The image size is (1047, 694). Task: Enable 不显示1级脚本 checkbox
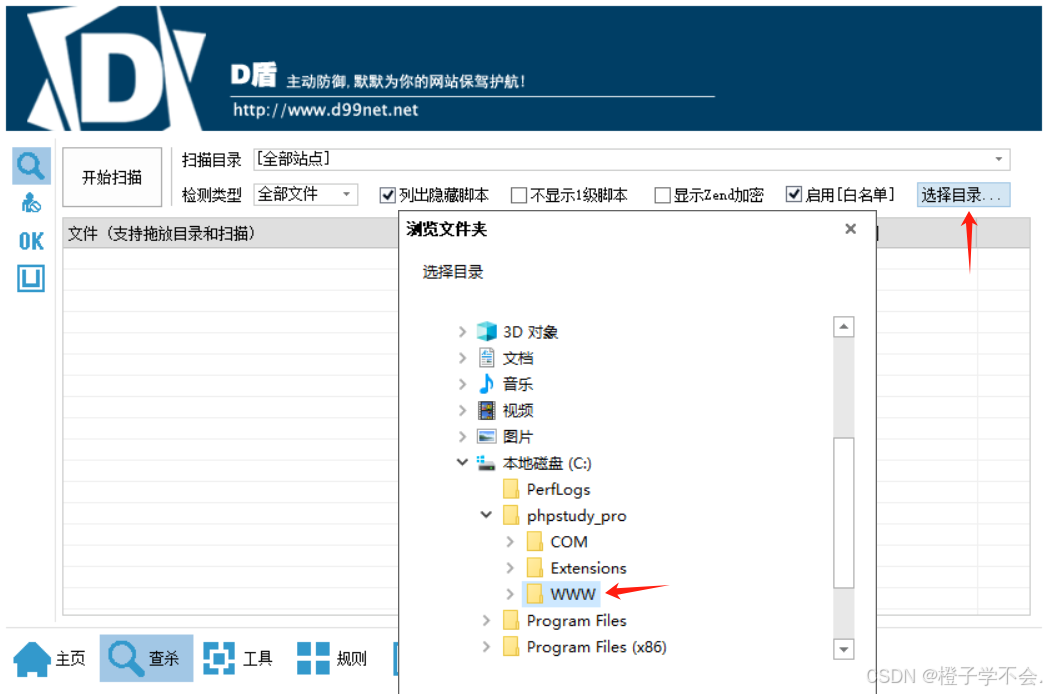518,195
